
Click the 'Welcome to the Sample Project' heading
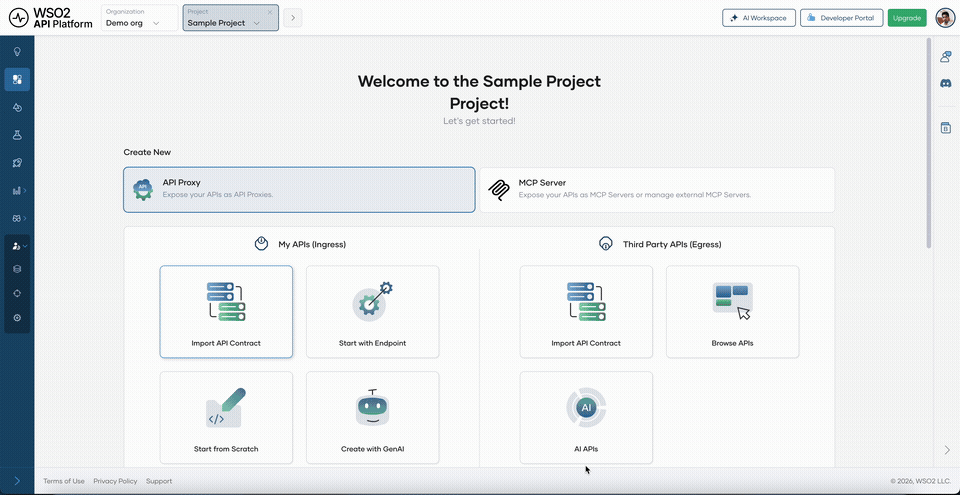tap(479, 80)
